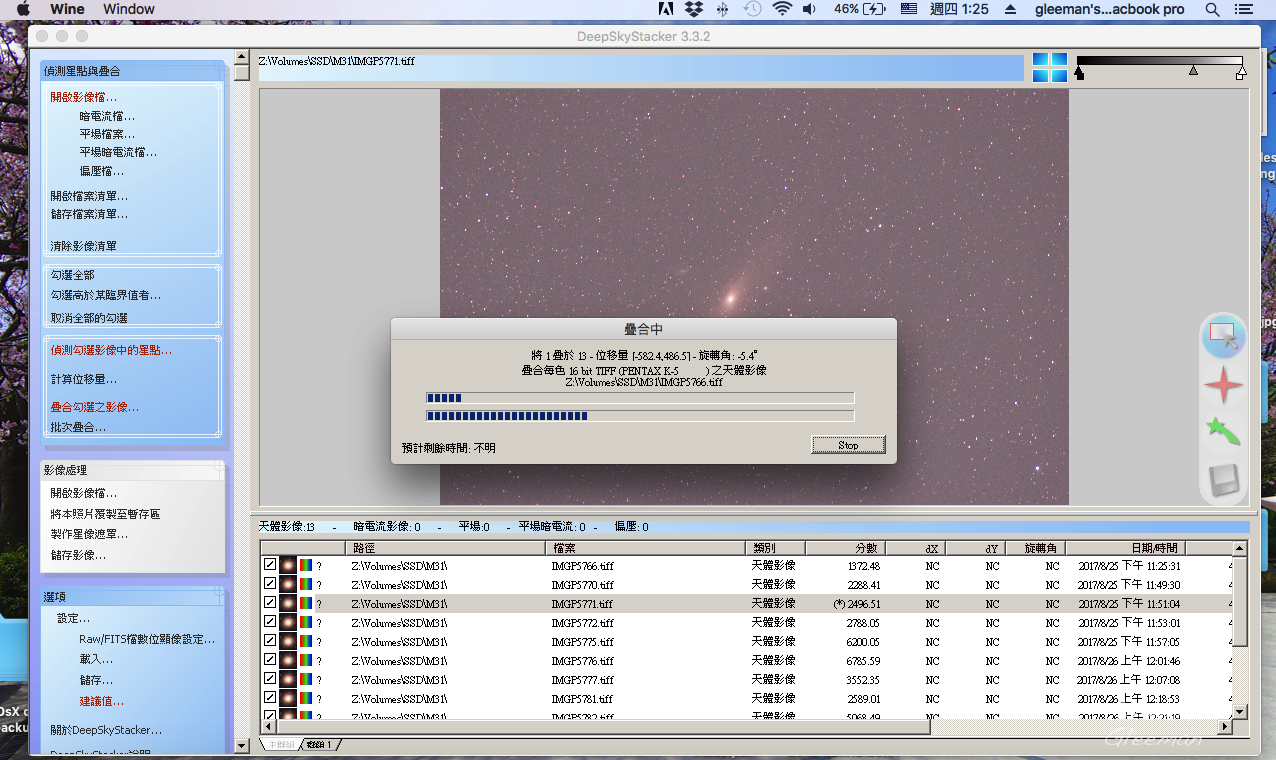
Task: Click the white point gradient slider marker
Action: pos(1241,73)
